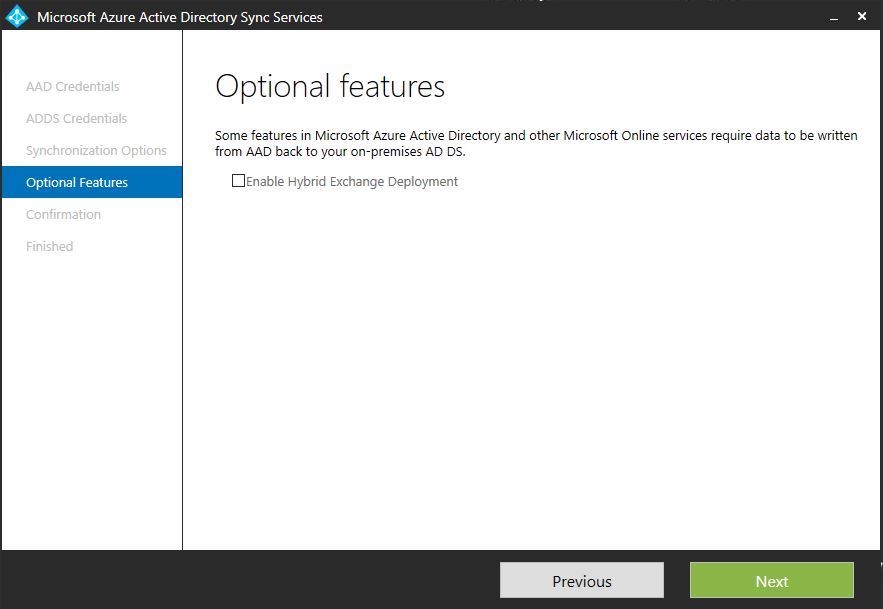The image size is (883, 609).
Task: Go to the ADDS Credentials step
Action: coord(77,118)
